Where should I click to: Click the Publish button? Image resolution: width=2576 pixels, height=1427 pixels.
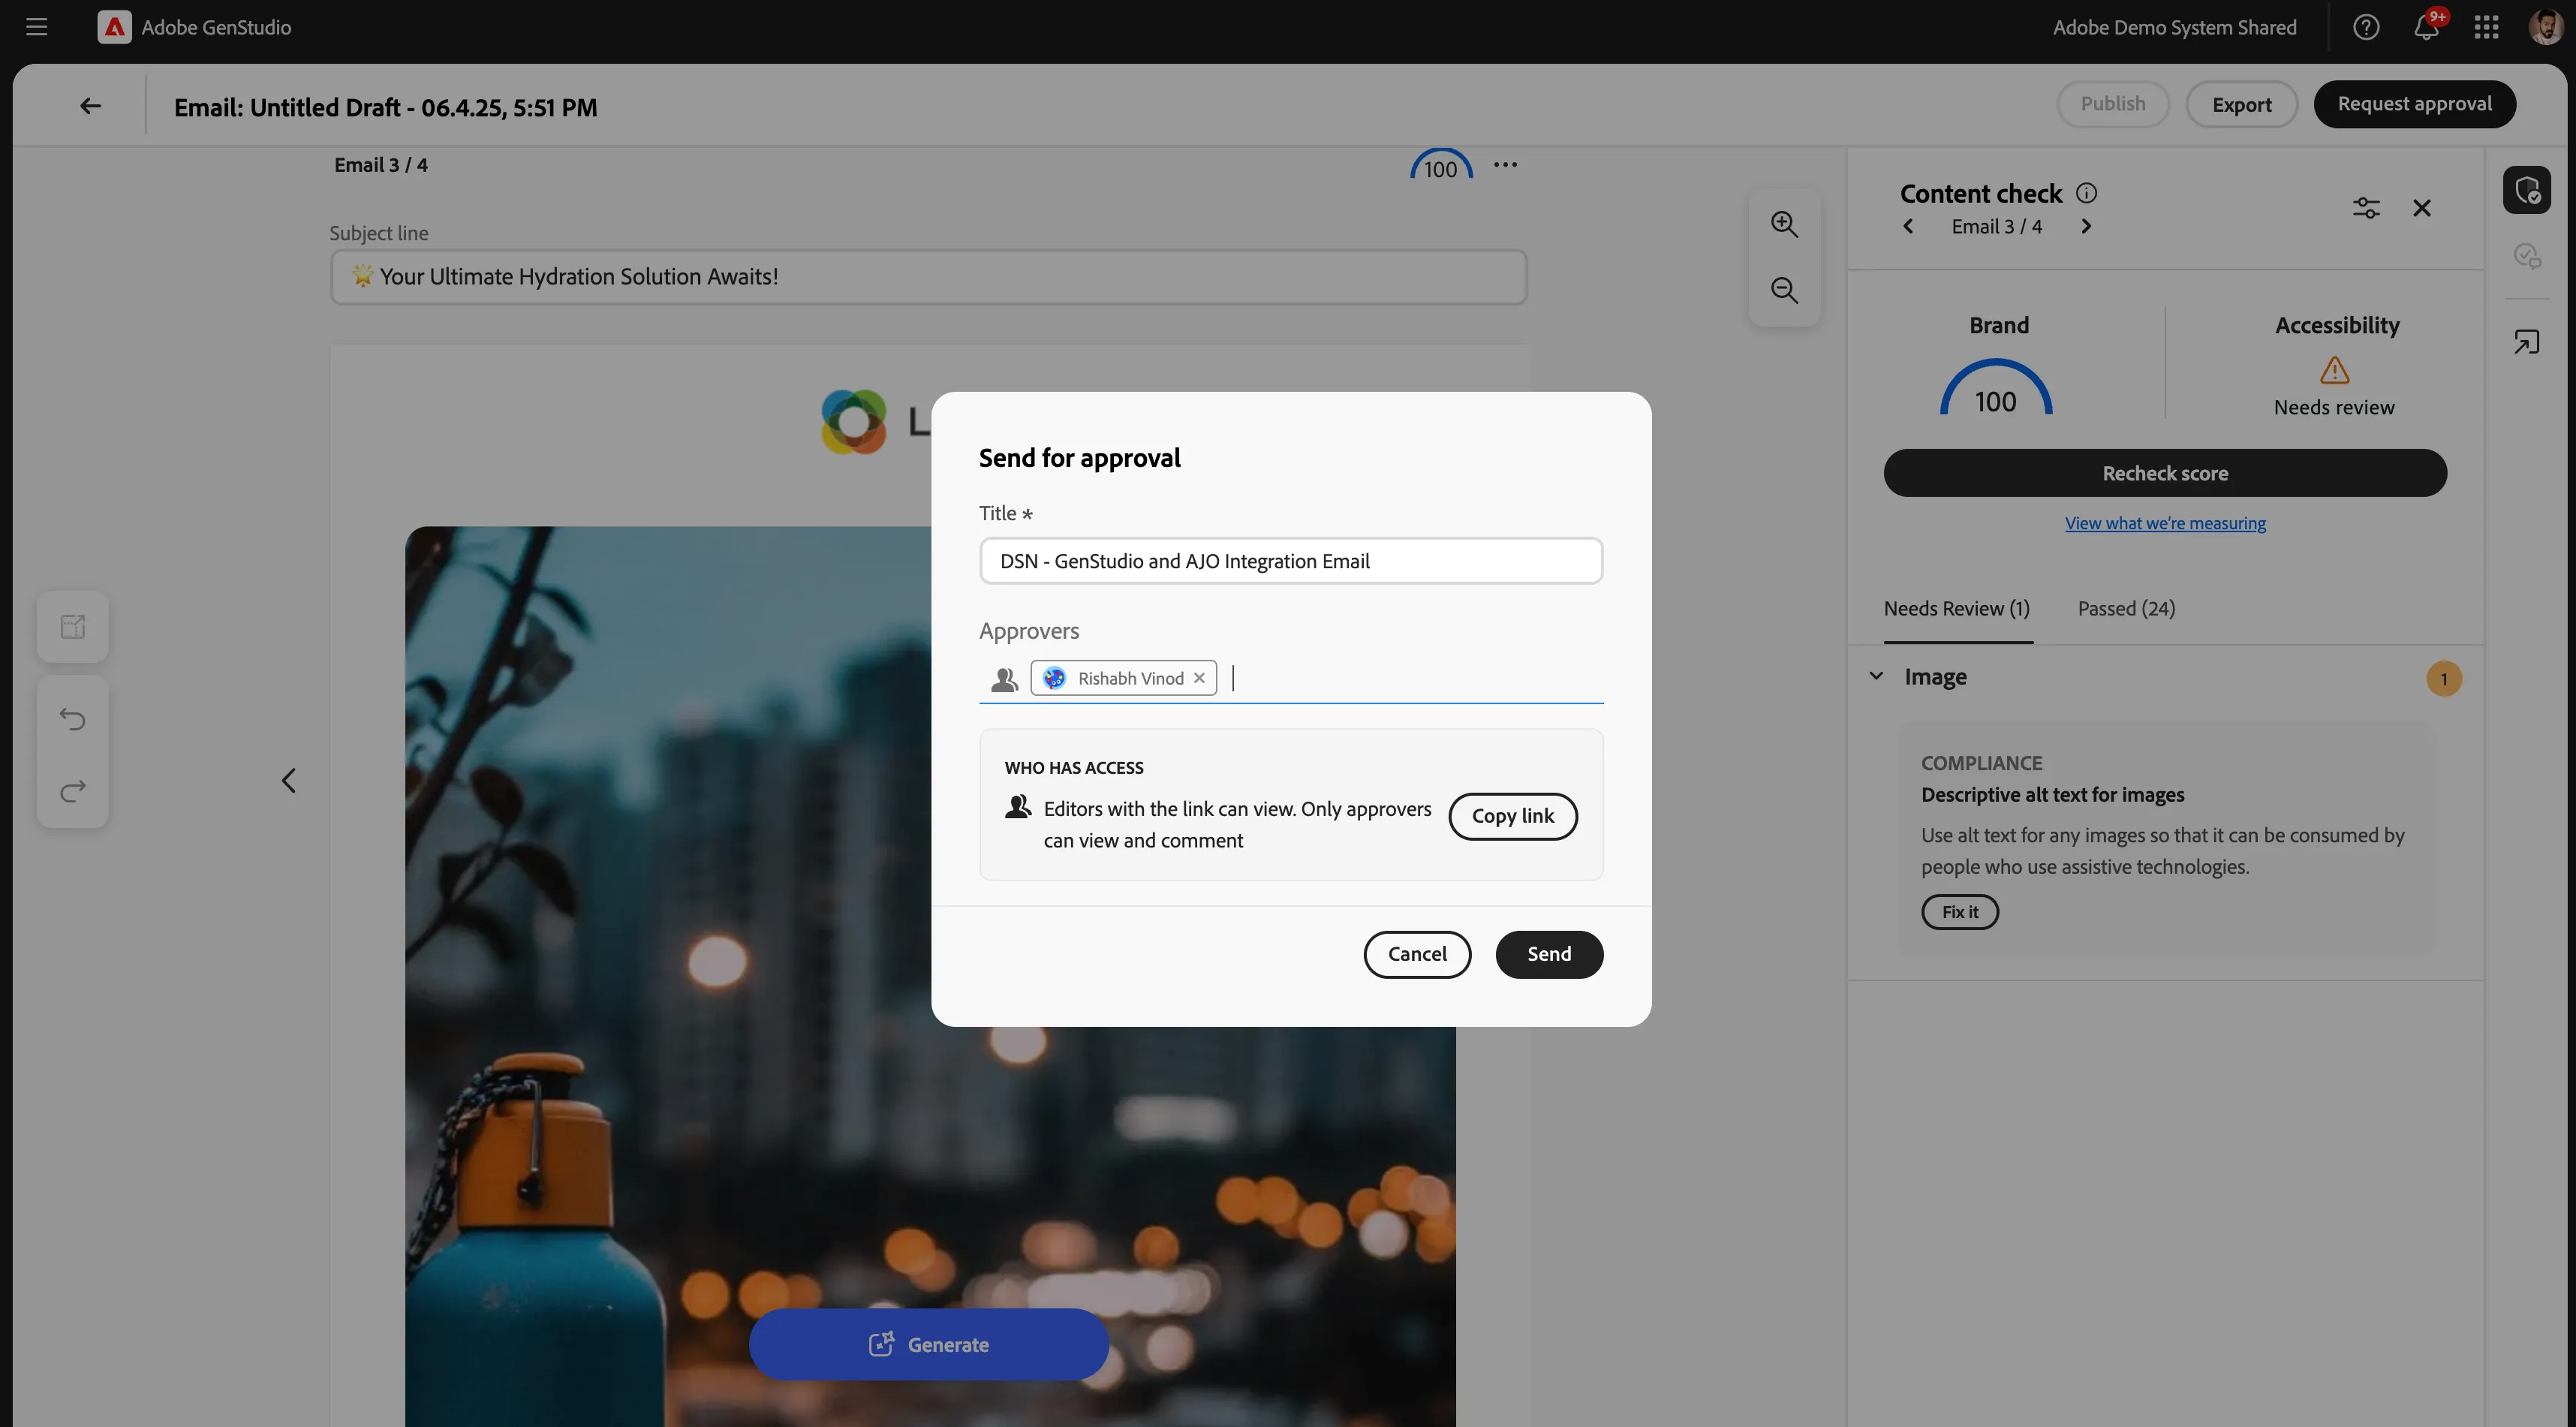(x=2112, y=104)
